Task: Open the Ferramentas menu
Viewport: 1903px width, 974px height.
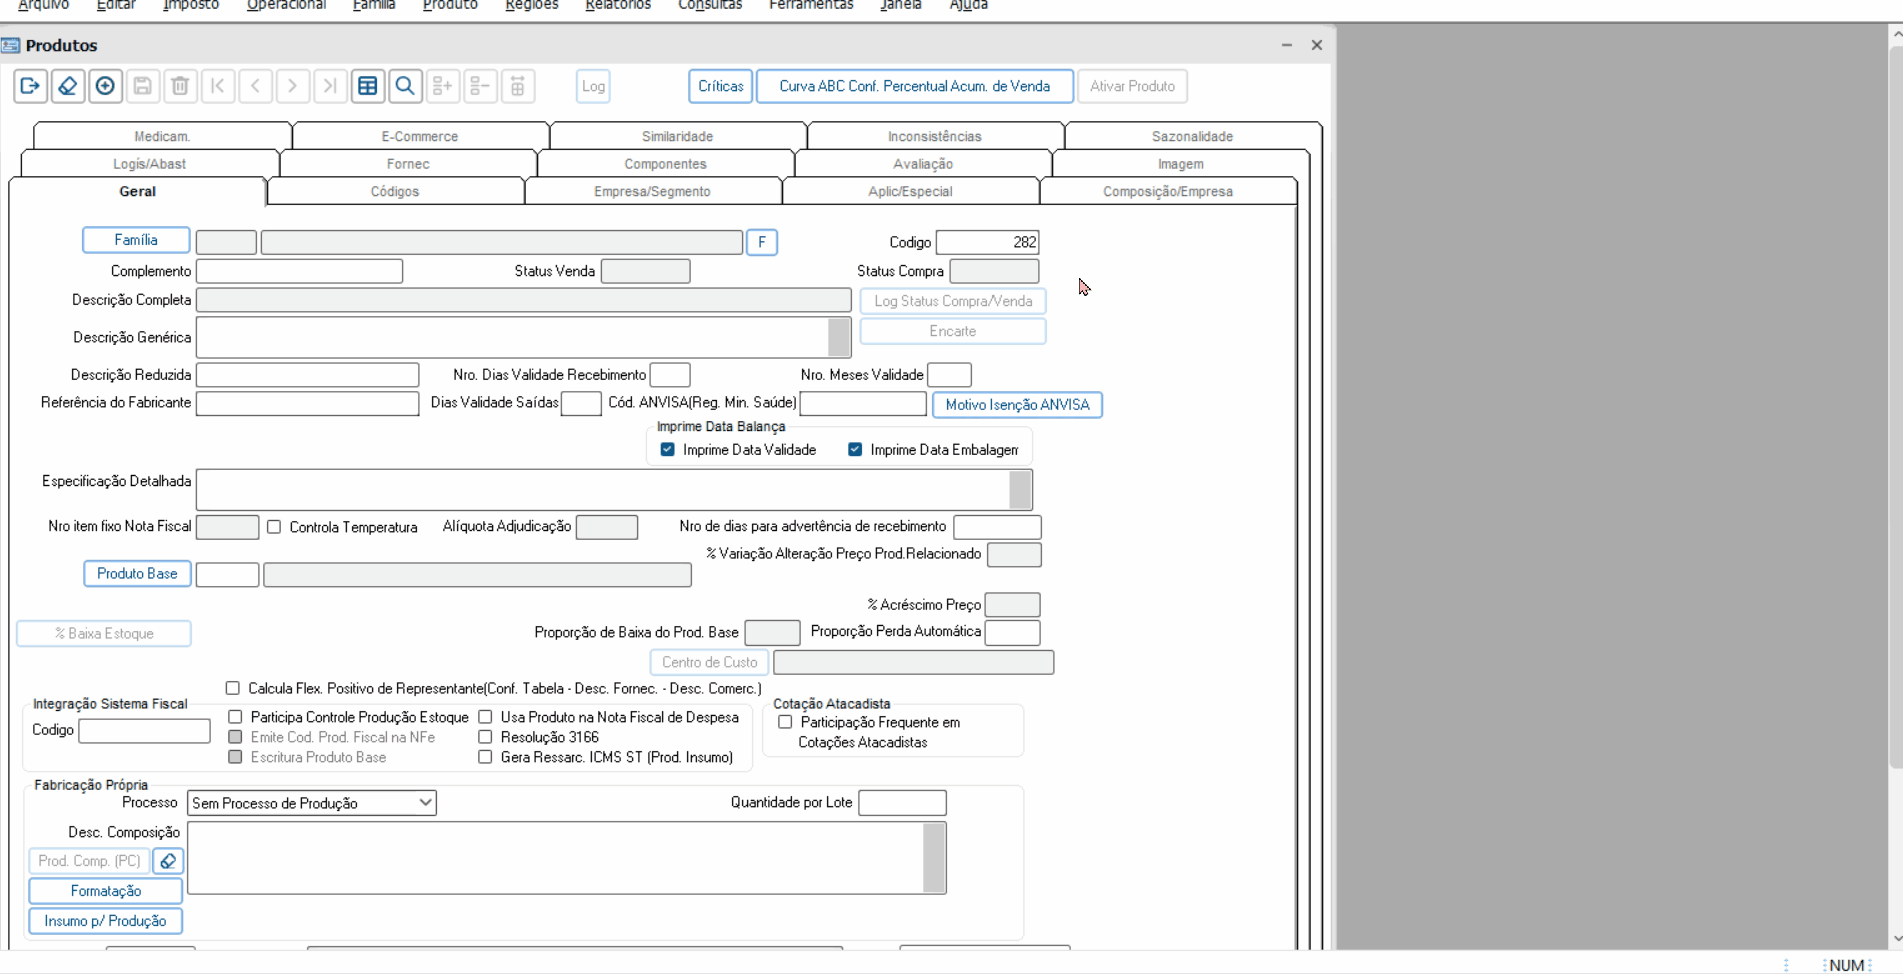Action: [811, 6]
